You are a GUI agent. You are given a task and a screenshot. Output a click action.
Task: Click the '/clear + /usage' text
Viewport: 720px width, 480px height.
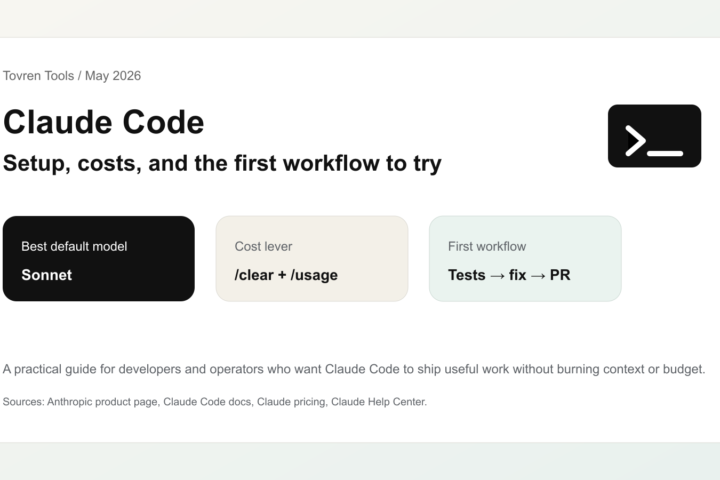tap(286, 275)
